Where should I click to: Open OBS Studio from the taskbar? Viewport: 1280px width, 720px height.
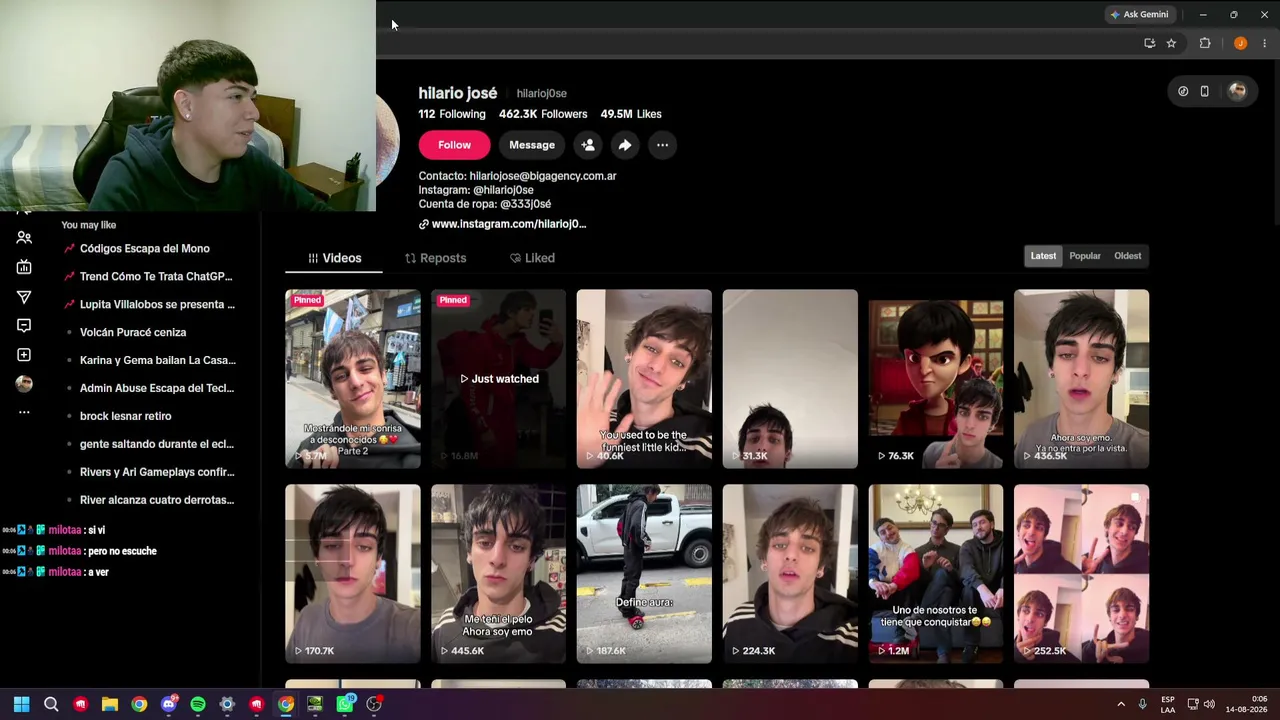[x=374, y=704]
